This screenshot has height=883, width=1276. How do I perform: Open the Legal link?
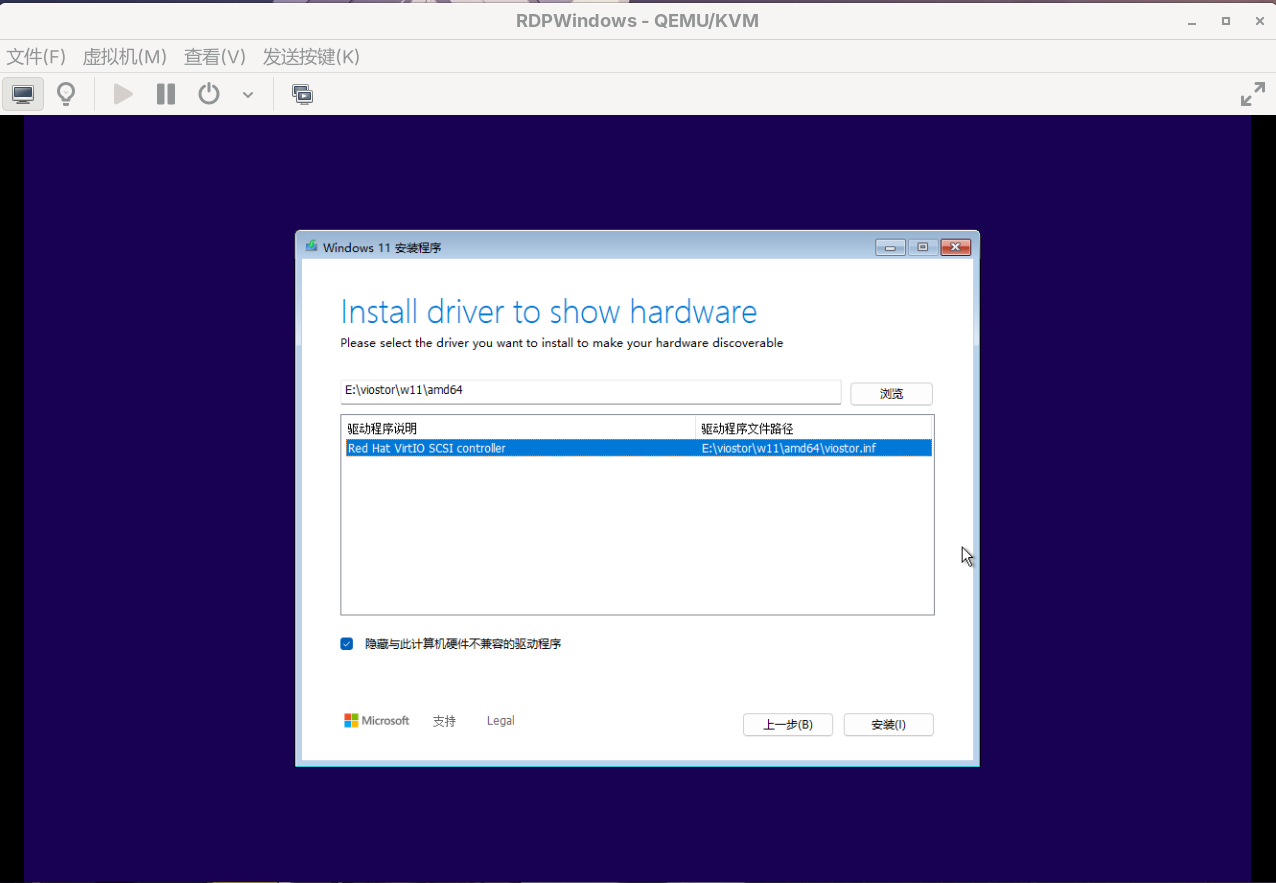[x=500, y=721]
